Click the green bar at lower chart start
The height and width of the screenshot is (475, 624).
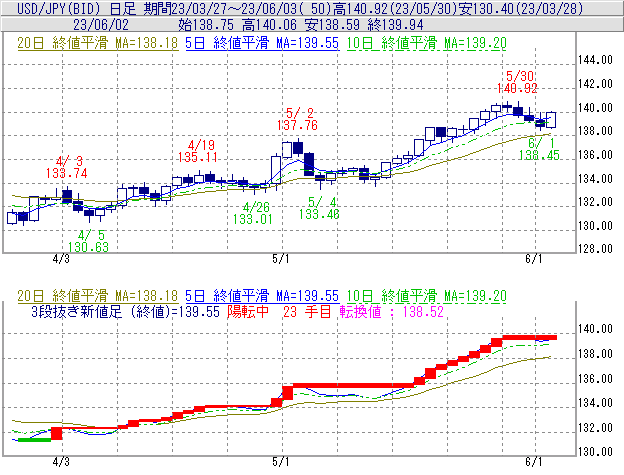pyautogui.click(x=35, y=440)
